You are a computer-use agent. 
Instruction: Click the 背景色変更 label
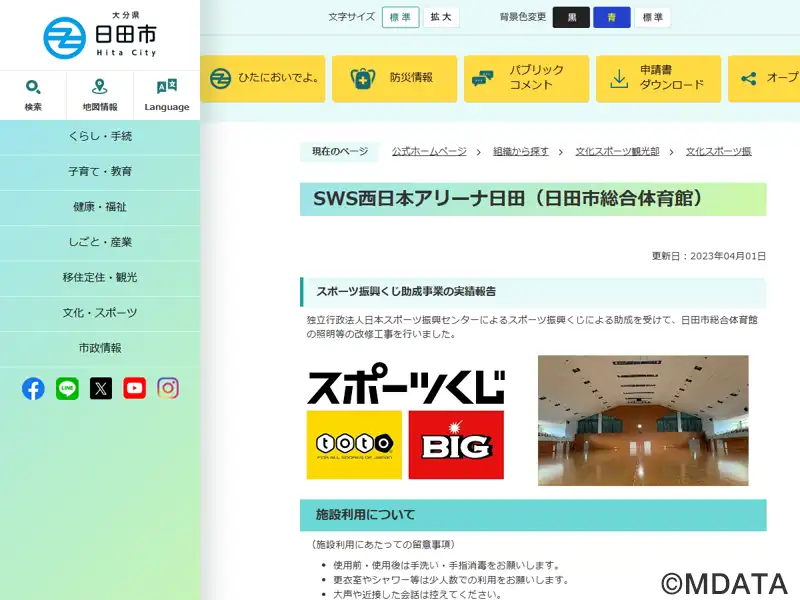523,17
